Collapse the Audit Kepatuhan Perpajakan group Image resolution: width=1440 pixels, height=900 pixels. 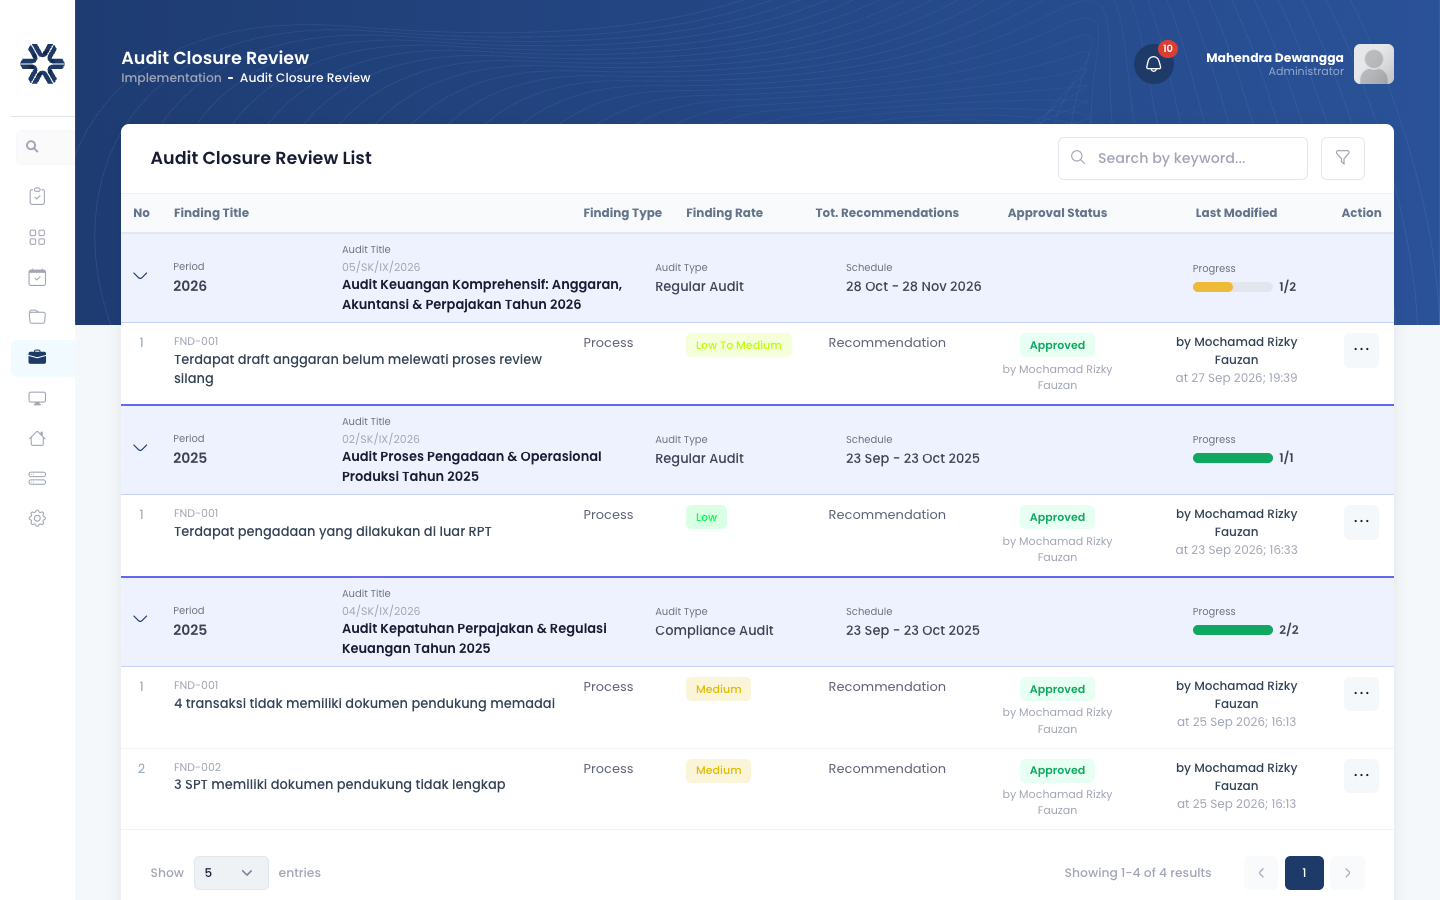click(140, 619)
